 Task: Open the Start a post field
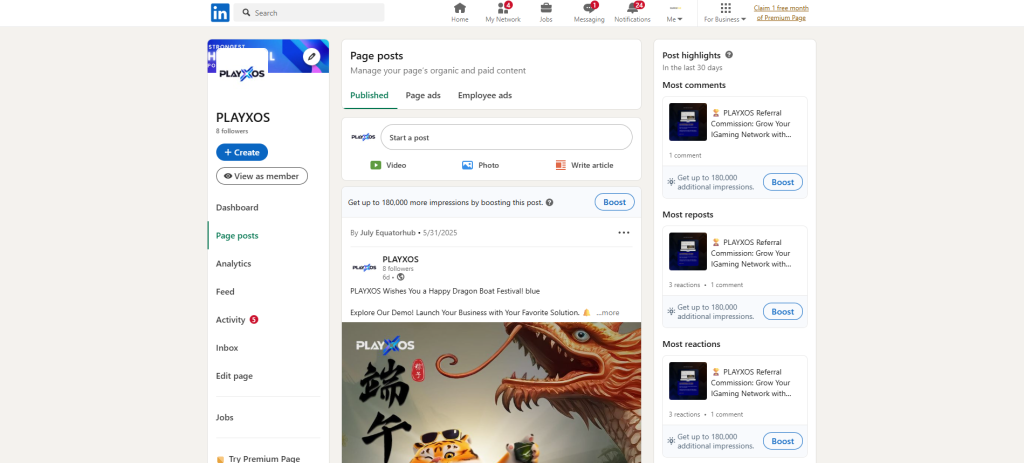click(x=507, y=138)
